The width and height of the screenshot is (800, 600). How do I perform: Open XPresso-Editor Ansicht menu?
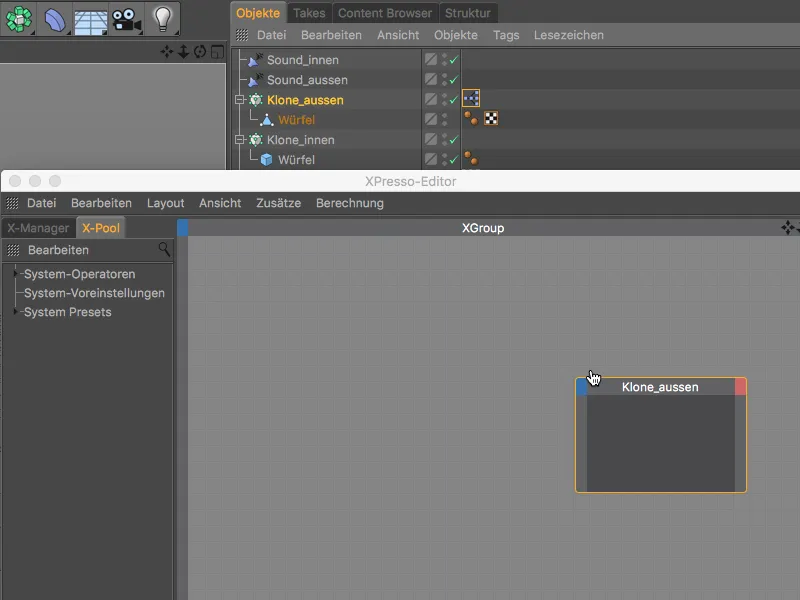coord(220,203)
